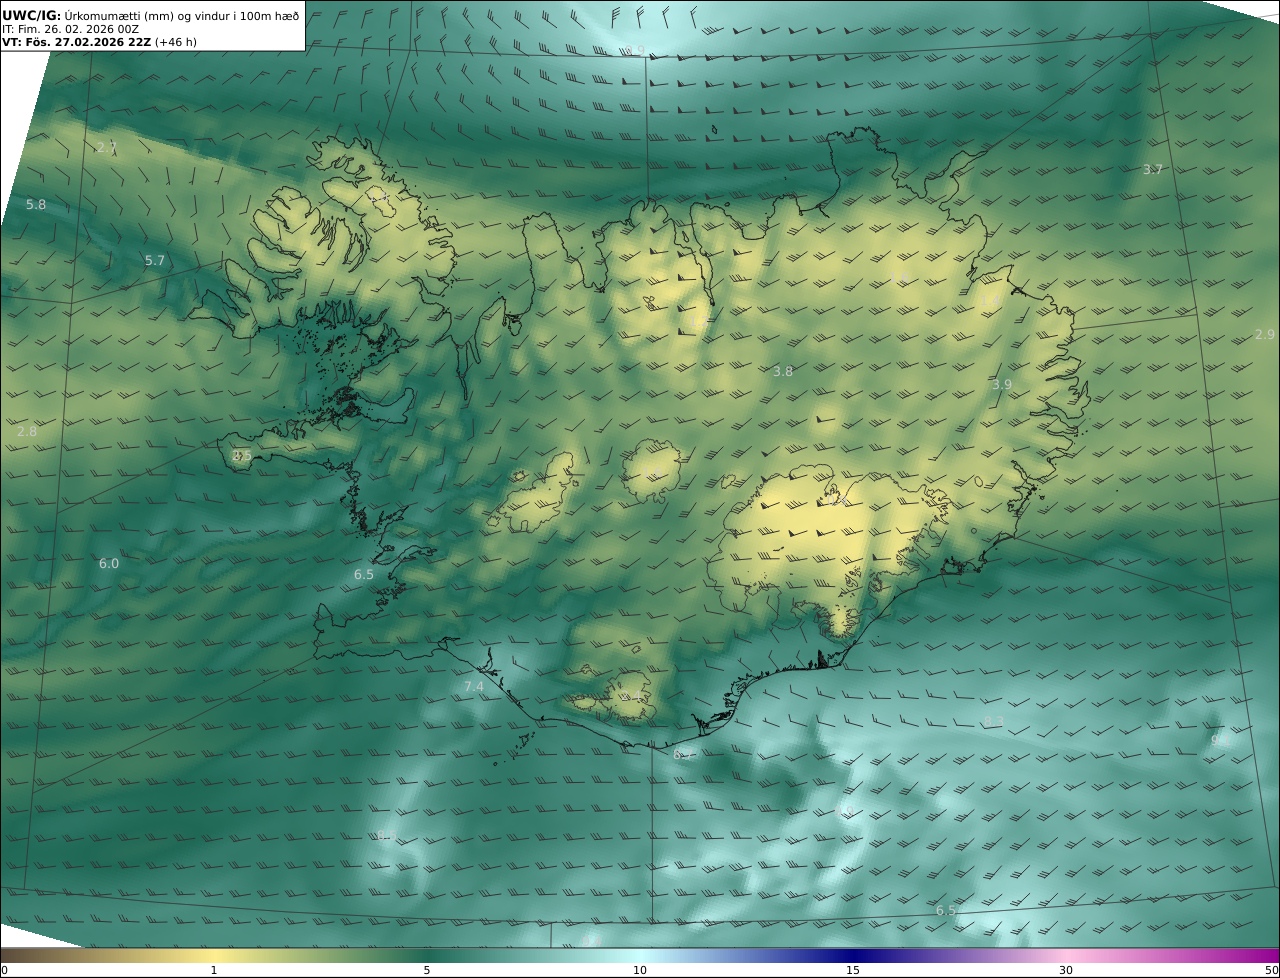Select the 3.9 value label
This screenshot has height=978, width=1280.
pos(1002,384)
